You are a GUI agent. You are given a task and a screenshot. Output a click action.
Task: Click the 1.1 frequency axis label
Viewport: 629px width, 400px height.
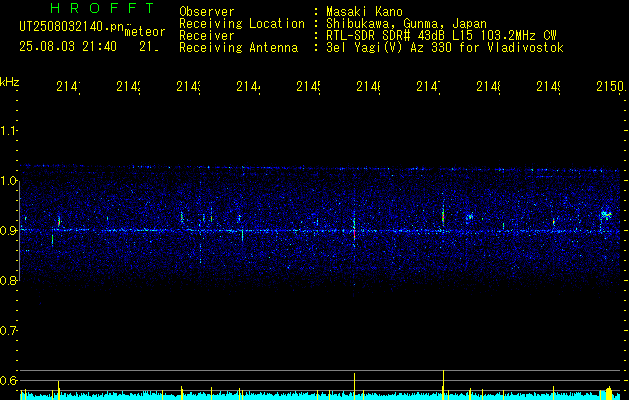pos(9,131)
